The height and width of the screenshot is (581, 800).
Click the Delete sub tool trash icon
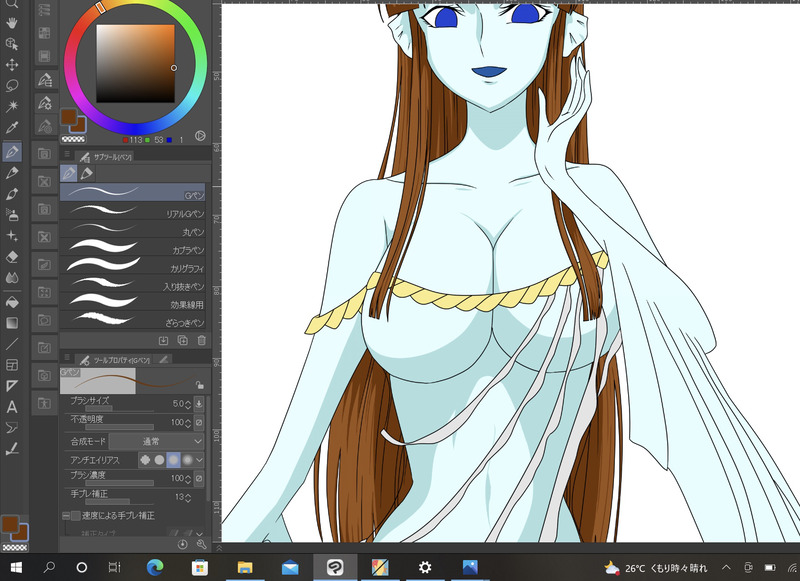tap(202, 340)
